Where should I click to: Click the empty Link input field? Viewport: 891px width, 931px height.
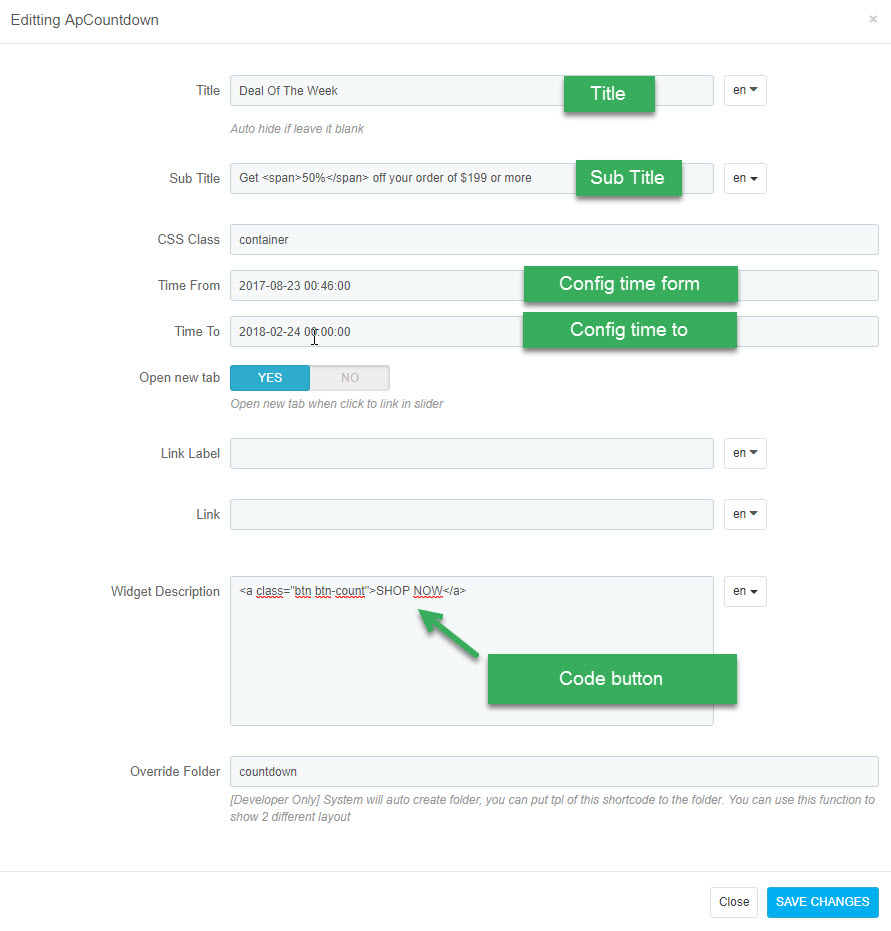tap(472, 514)
